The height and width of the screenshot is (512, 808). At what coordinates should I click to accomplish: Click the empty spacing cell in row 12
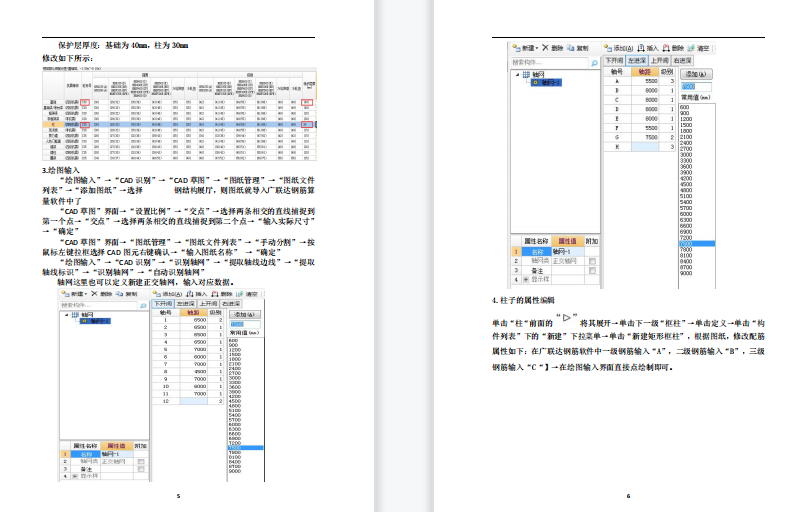click(194, 401)
